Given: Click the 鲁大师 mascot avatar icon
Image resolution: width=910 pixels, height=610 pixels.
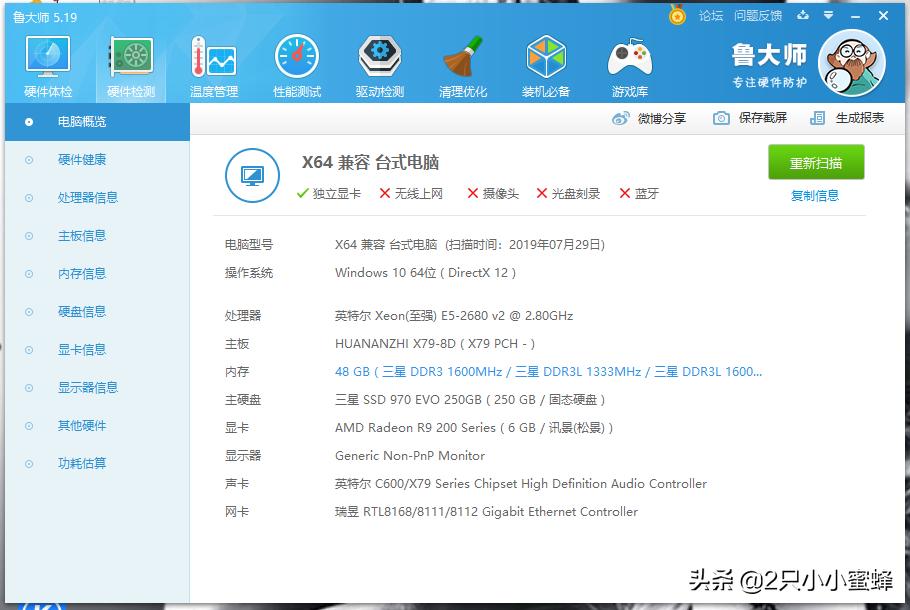Looking at the screenshot, I should pyautogui.click(x=851, y=62).
